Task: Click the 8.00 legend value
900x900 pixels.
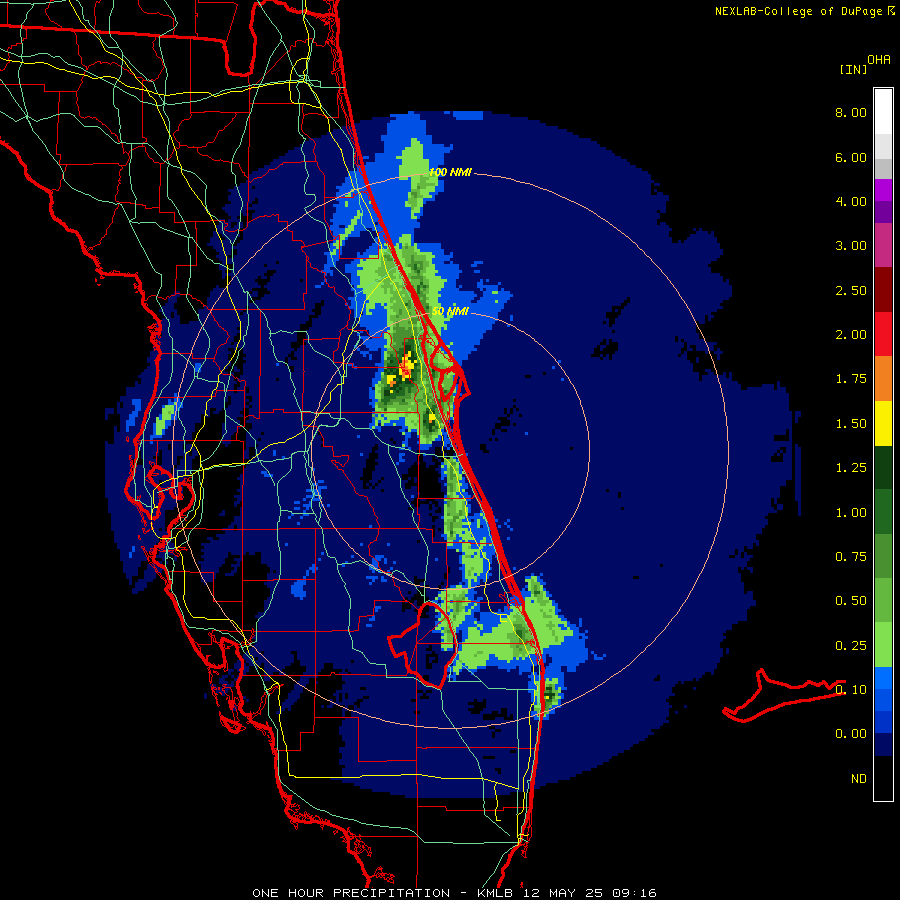Action: point(851,112)
